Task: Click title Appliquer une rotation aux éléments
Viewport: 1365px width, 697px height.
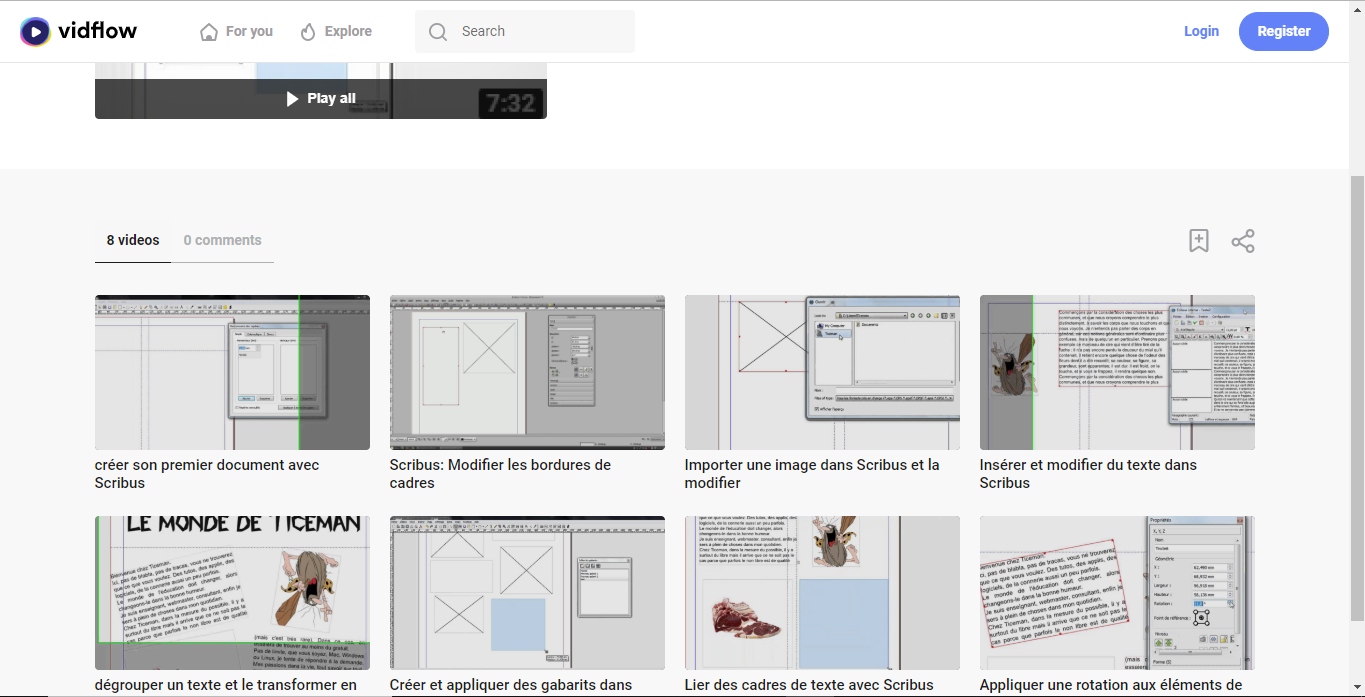Action: coord(1111,686)
